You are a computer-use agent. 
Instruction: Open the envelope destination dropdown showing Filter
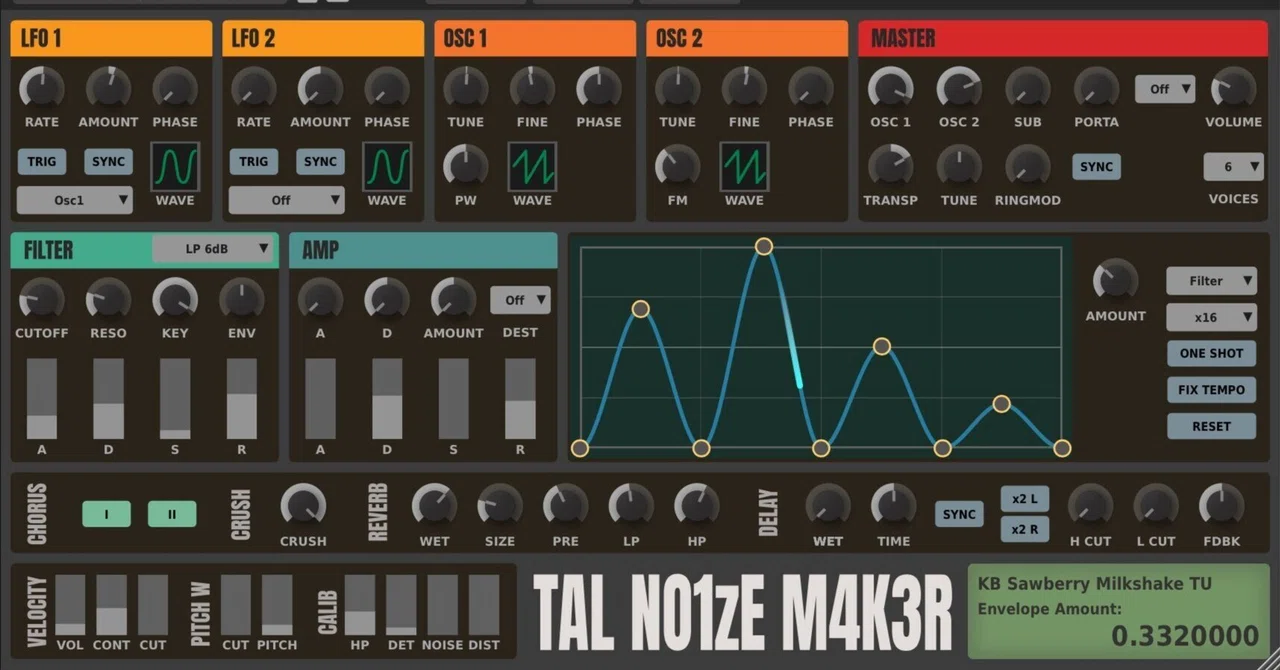point(1212,281)
